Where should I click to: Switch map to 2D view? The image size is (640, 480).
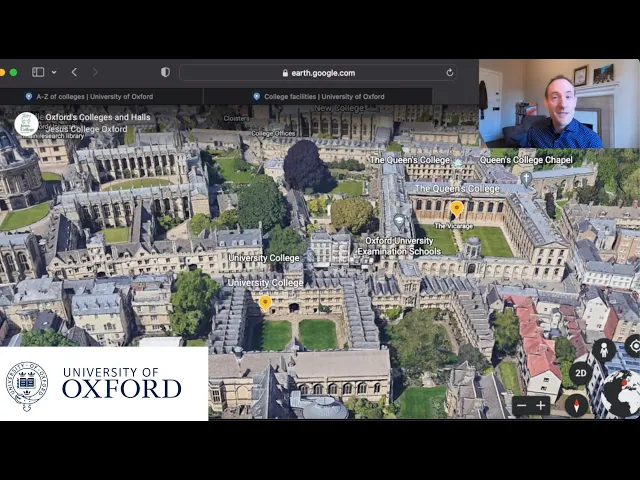pyautogui.click(x=580, y=373)
